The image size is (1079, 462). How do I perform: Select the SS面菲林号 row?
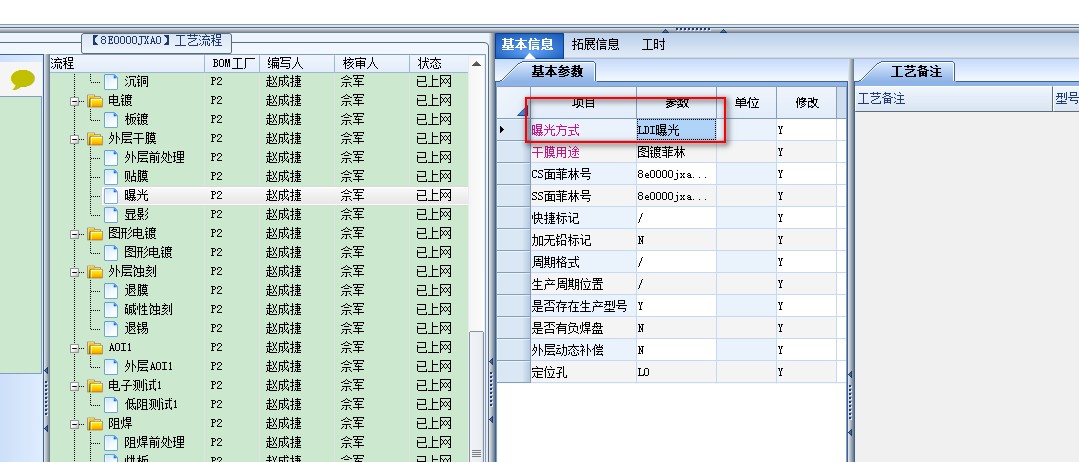coord(671,196)
